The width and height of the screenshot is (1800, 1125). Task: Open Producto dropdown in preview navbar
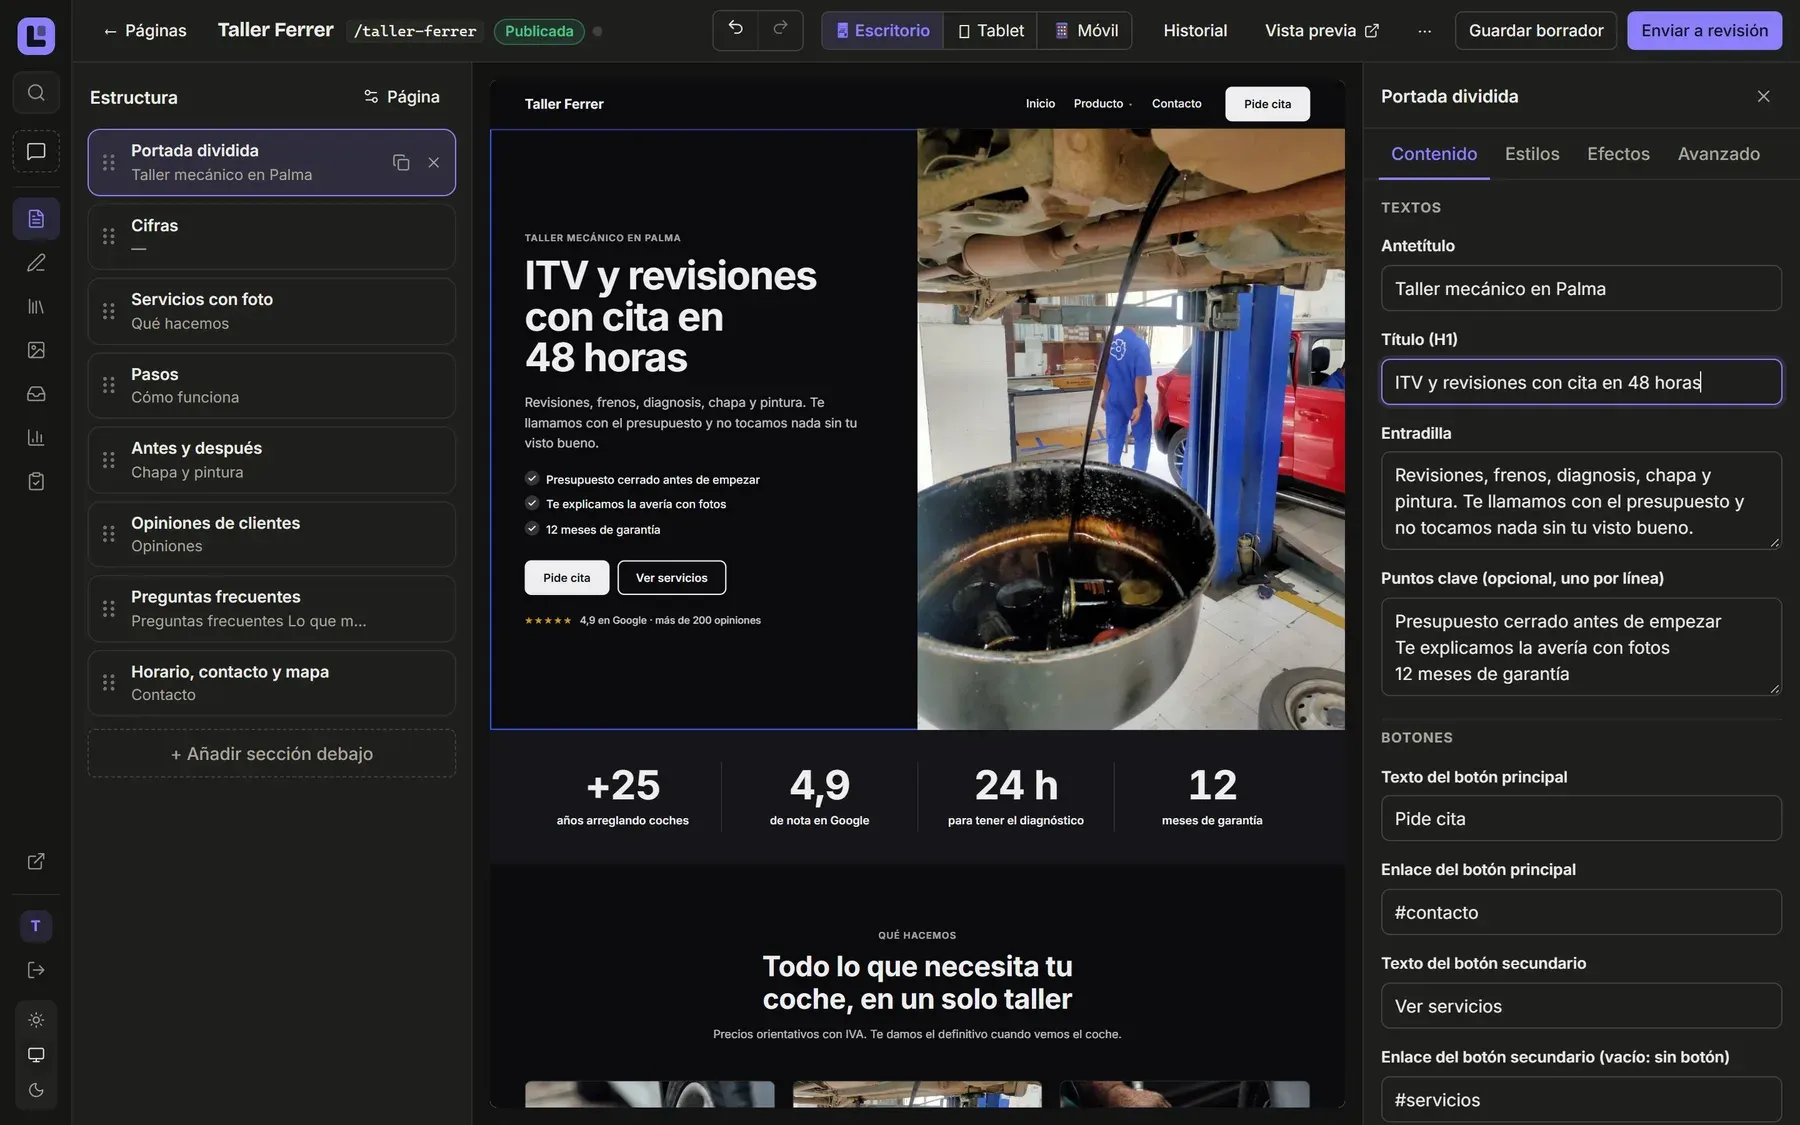(1103, 104)
